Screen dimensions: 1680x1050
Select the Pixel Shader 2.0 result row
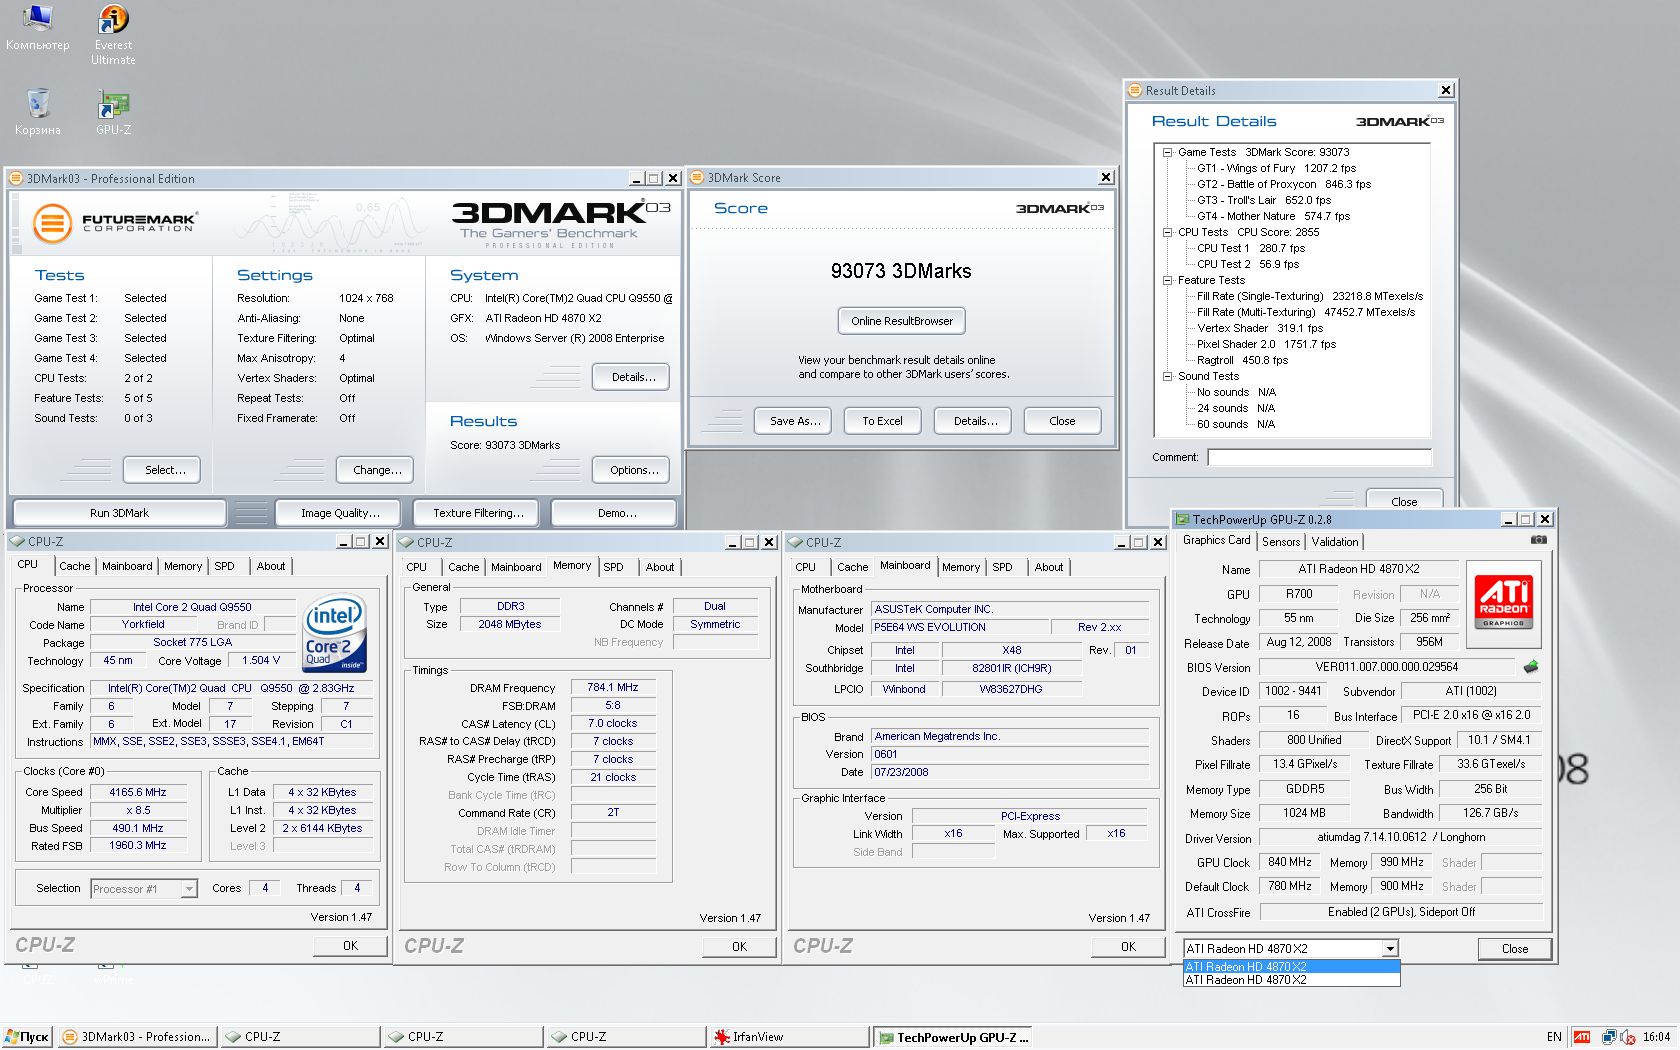pyautogui.click(x=1266, y=344)
